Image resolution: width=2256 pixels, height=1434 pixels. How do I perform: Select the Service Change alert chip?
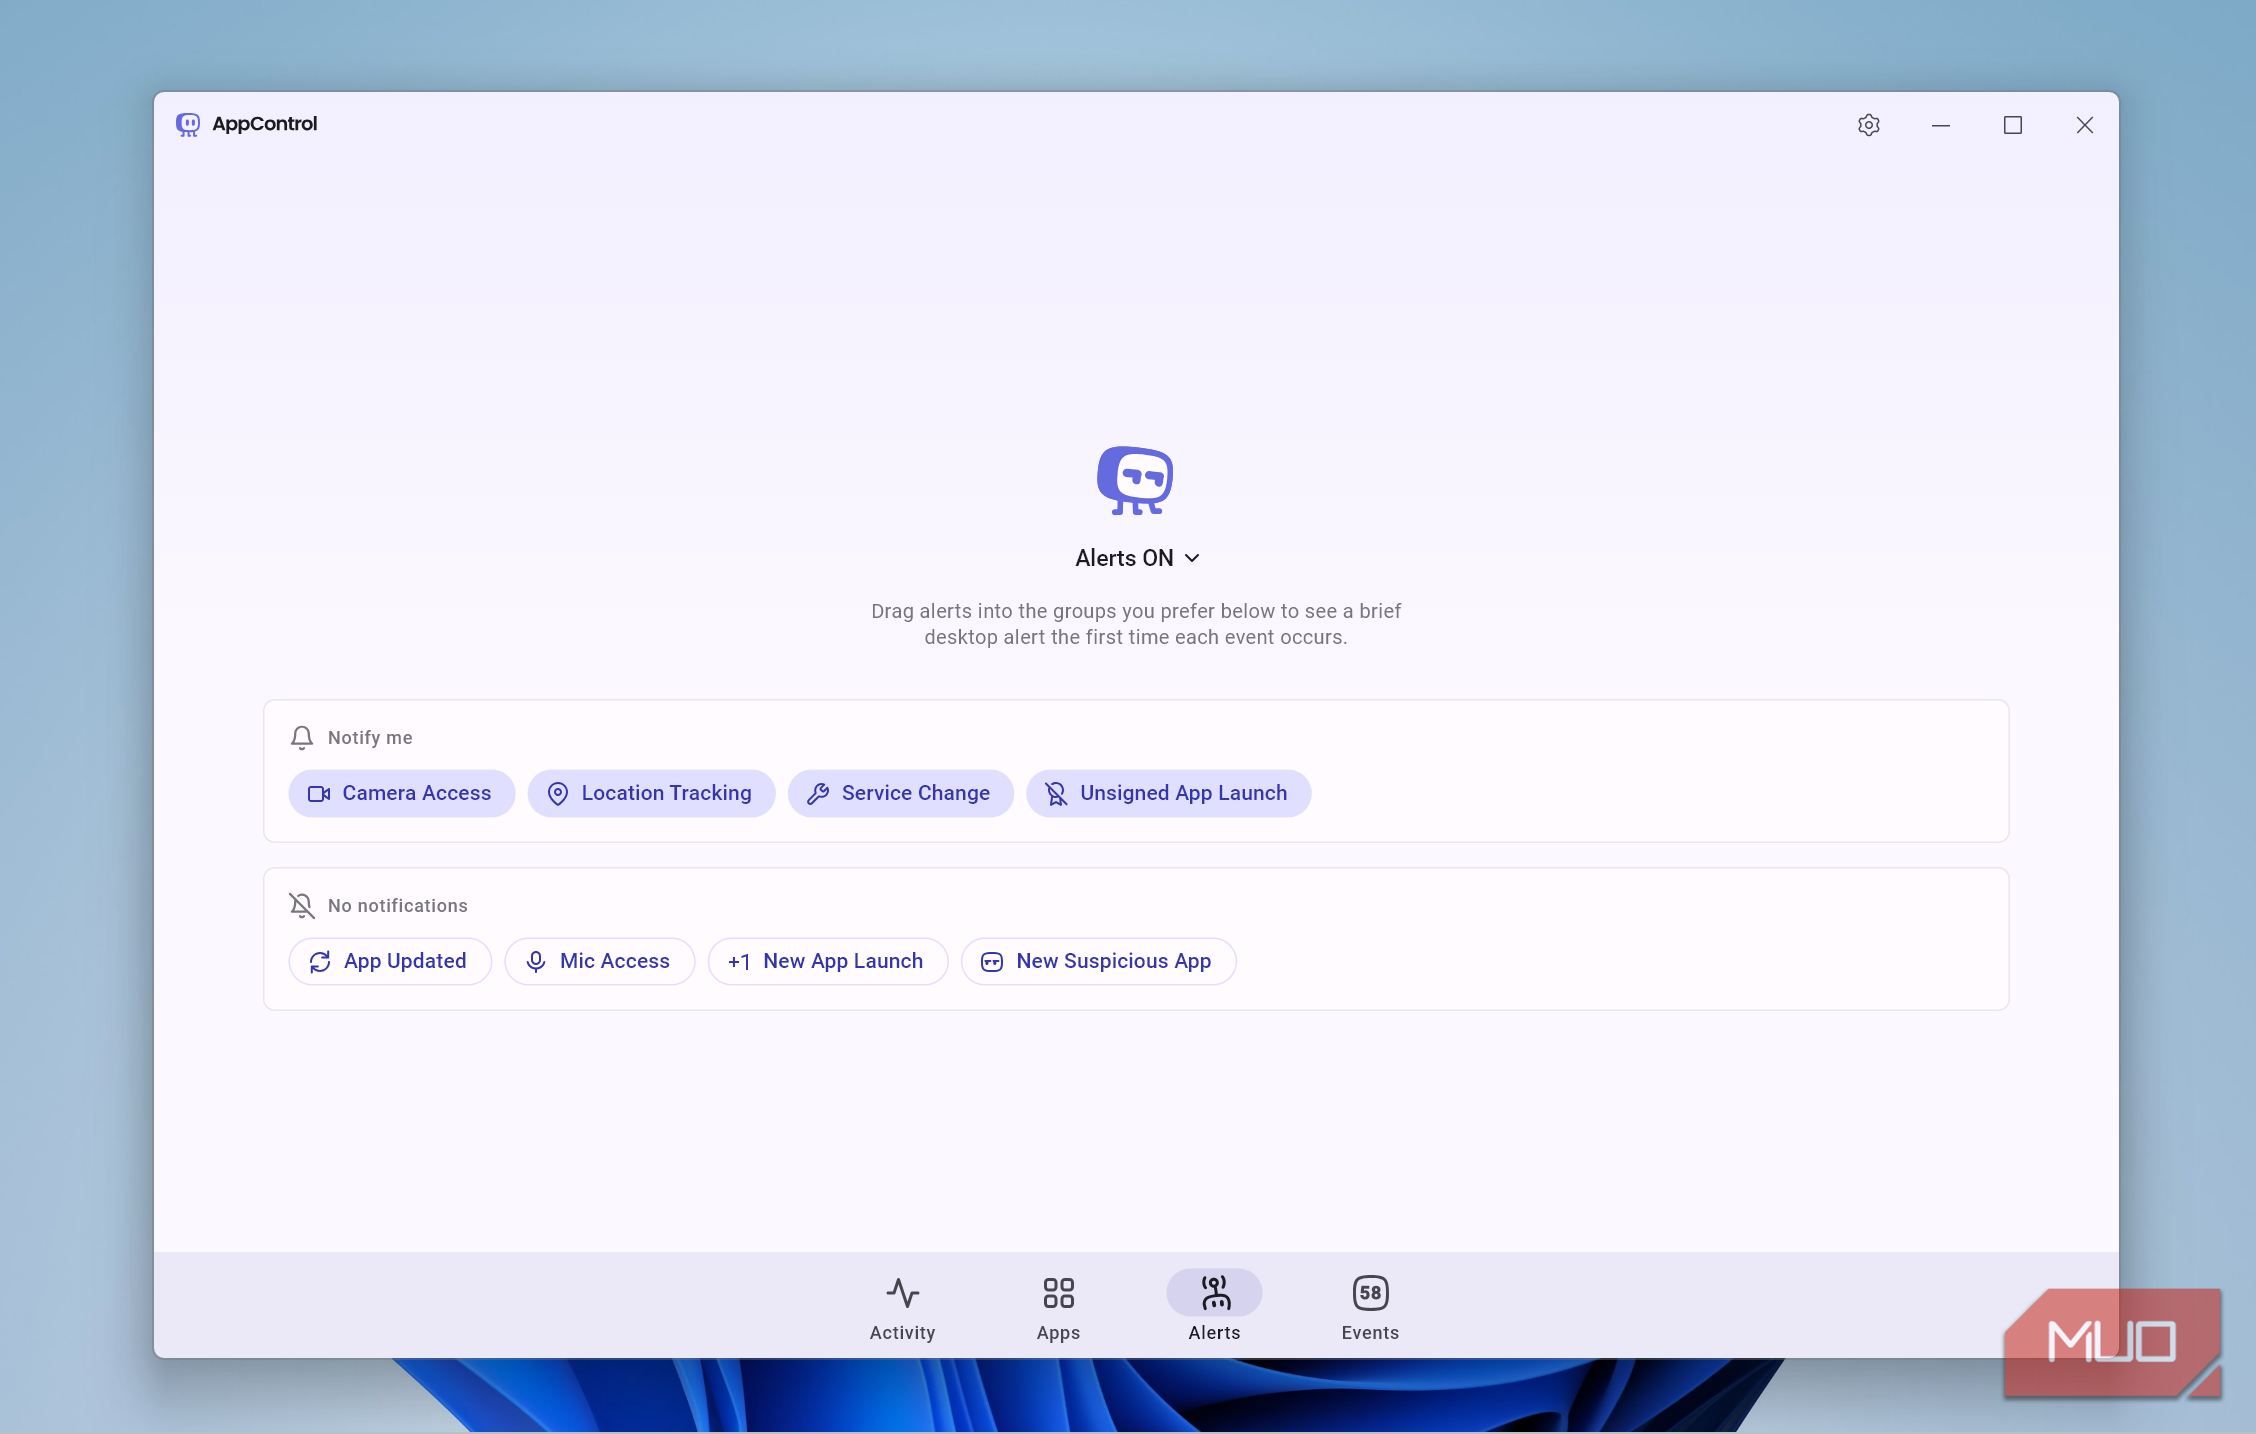pos(900,793)
